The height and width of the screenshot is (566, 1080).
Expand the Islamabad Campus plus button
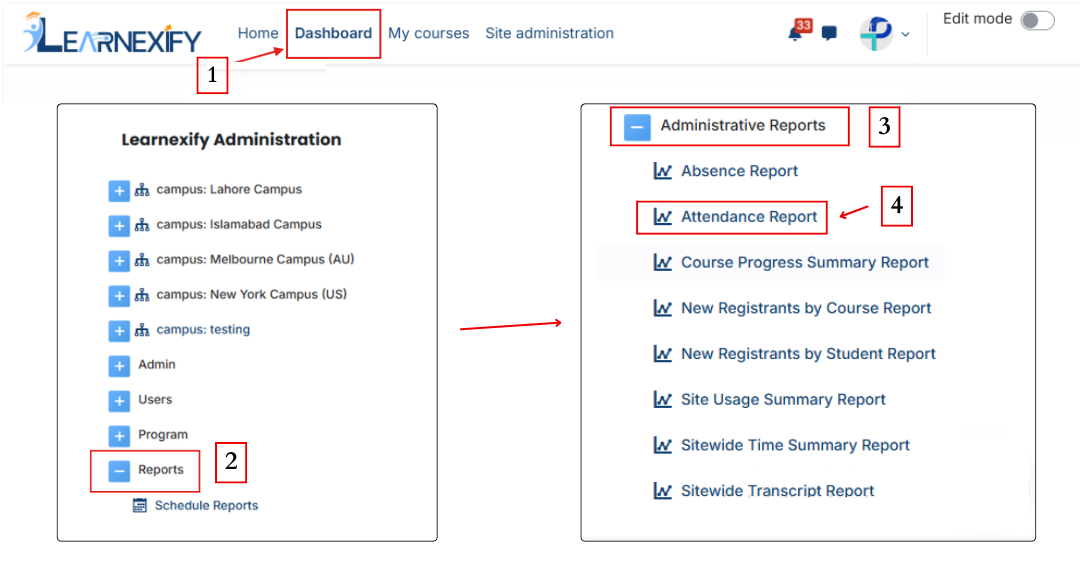tap(119, 225)
